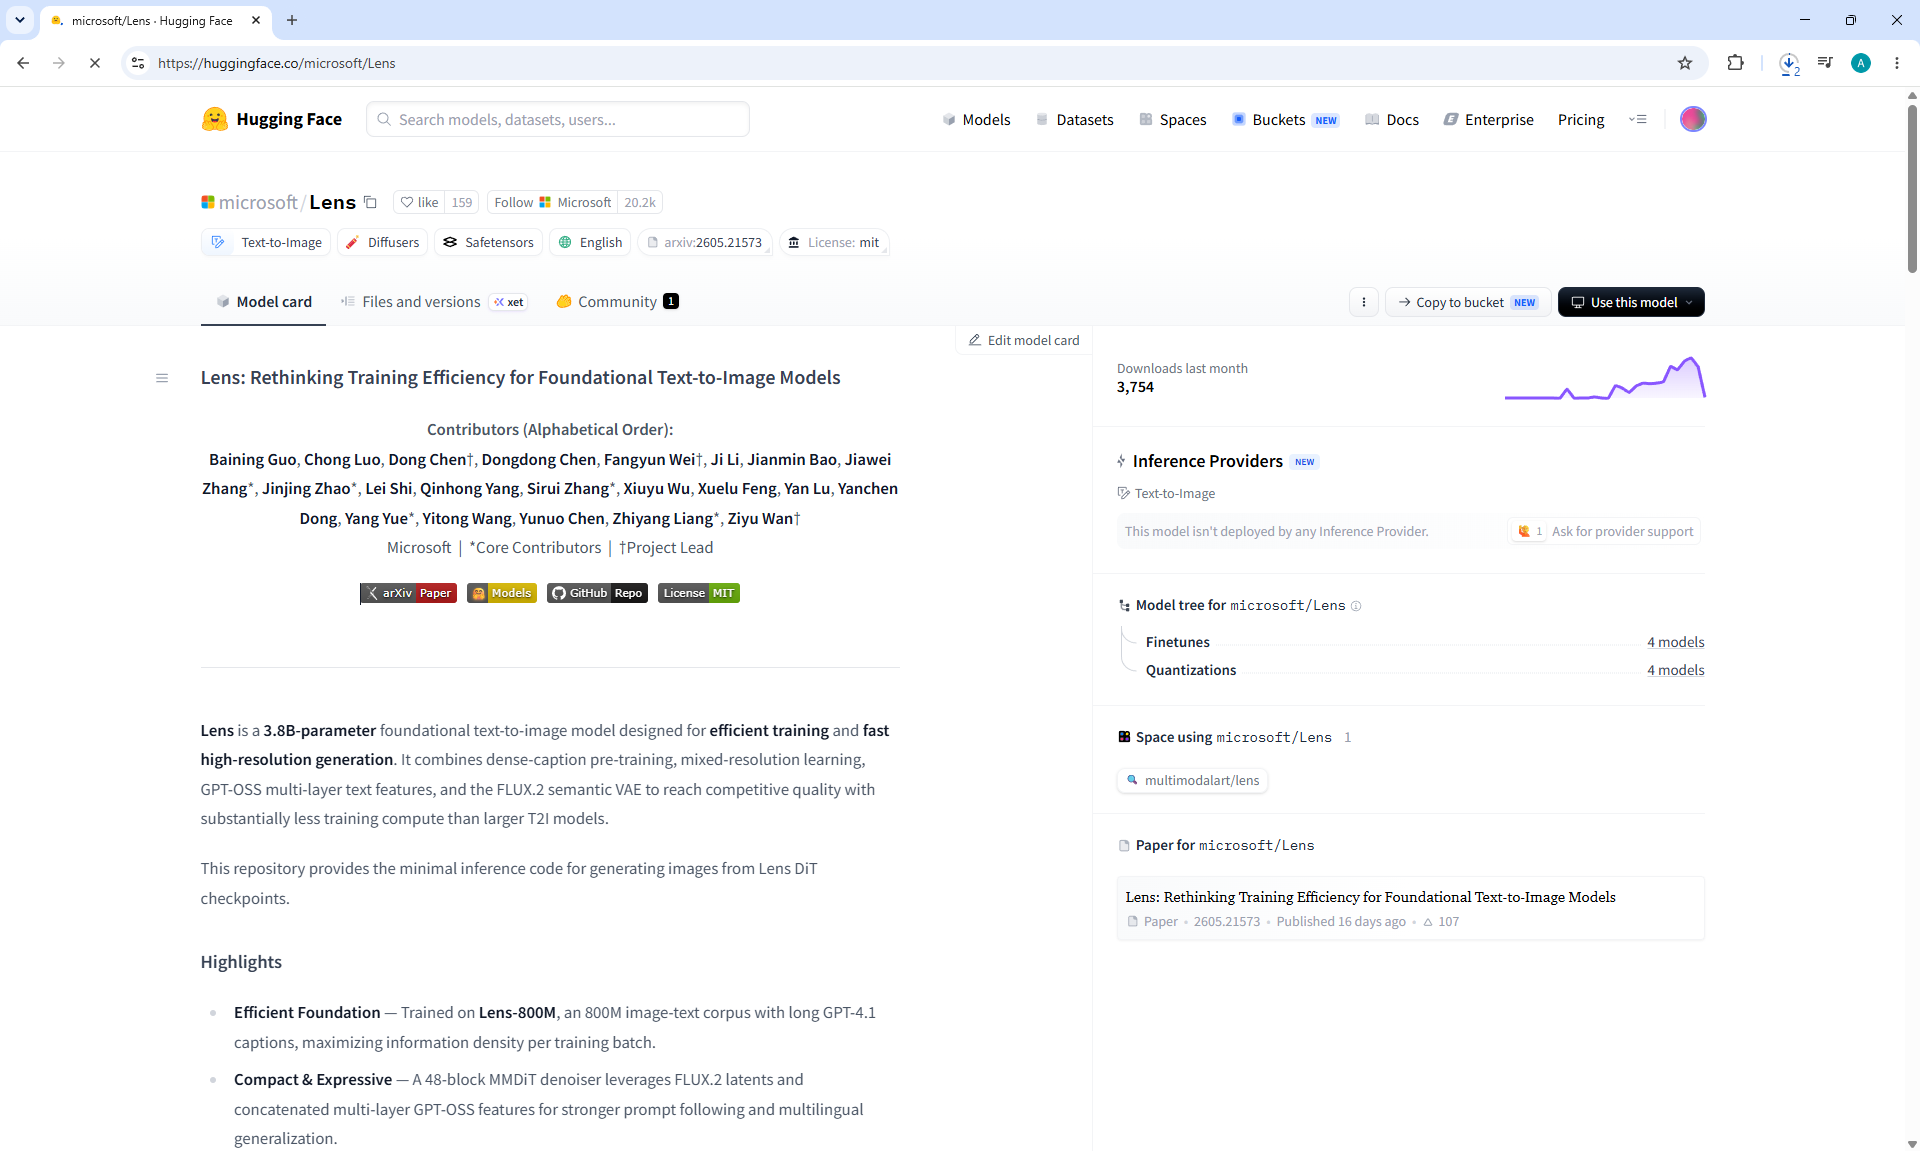Open the microsoft organization link in the title
The width and height of the screenshot is (1920, 1151).
(258, 202)
